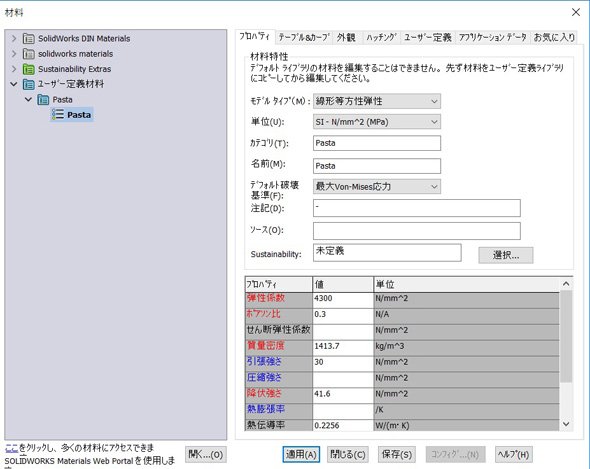This screenshot has height=469, width=590.
Task: Click the ユーザー定義材料 library icon
Action: [29, 84]
